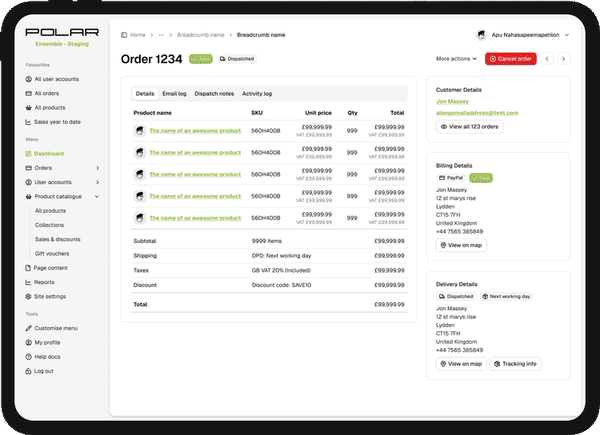Viewport: 600px width, 435px height.
Task: Toggle the sidebar panel icon beside Home
Action: pos(124,35)
